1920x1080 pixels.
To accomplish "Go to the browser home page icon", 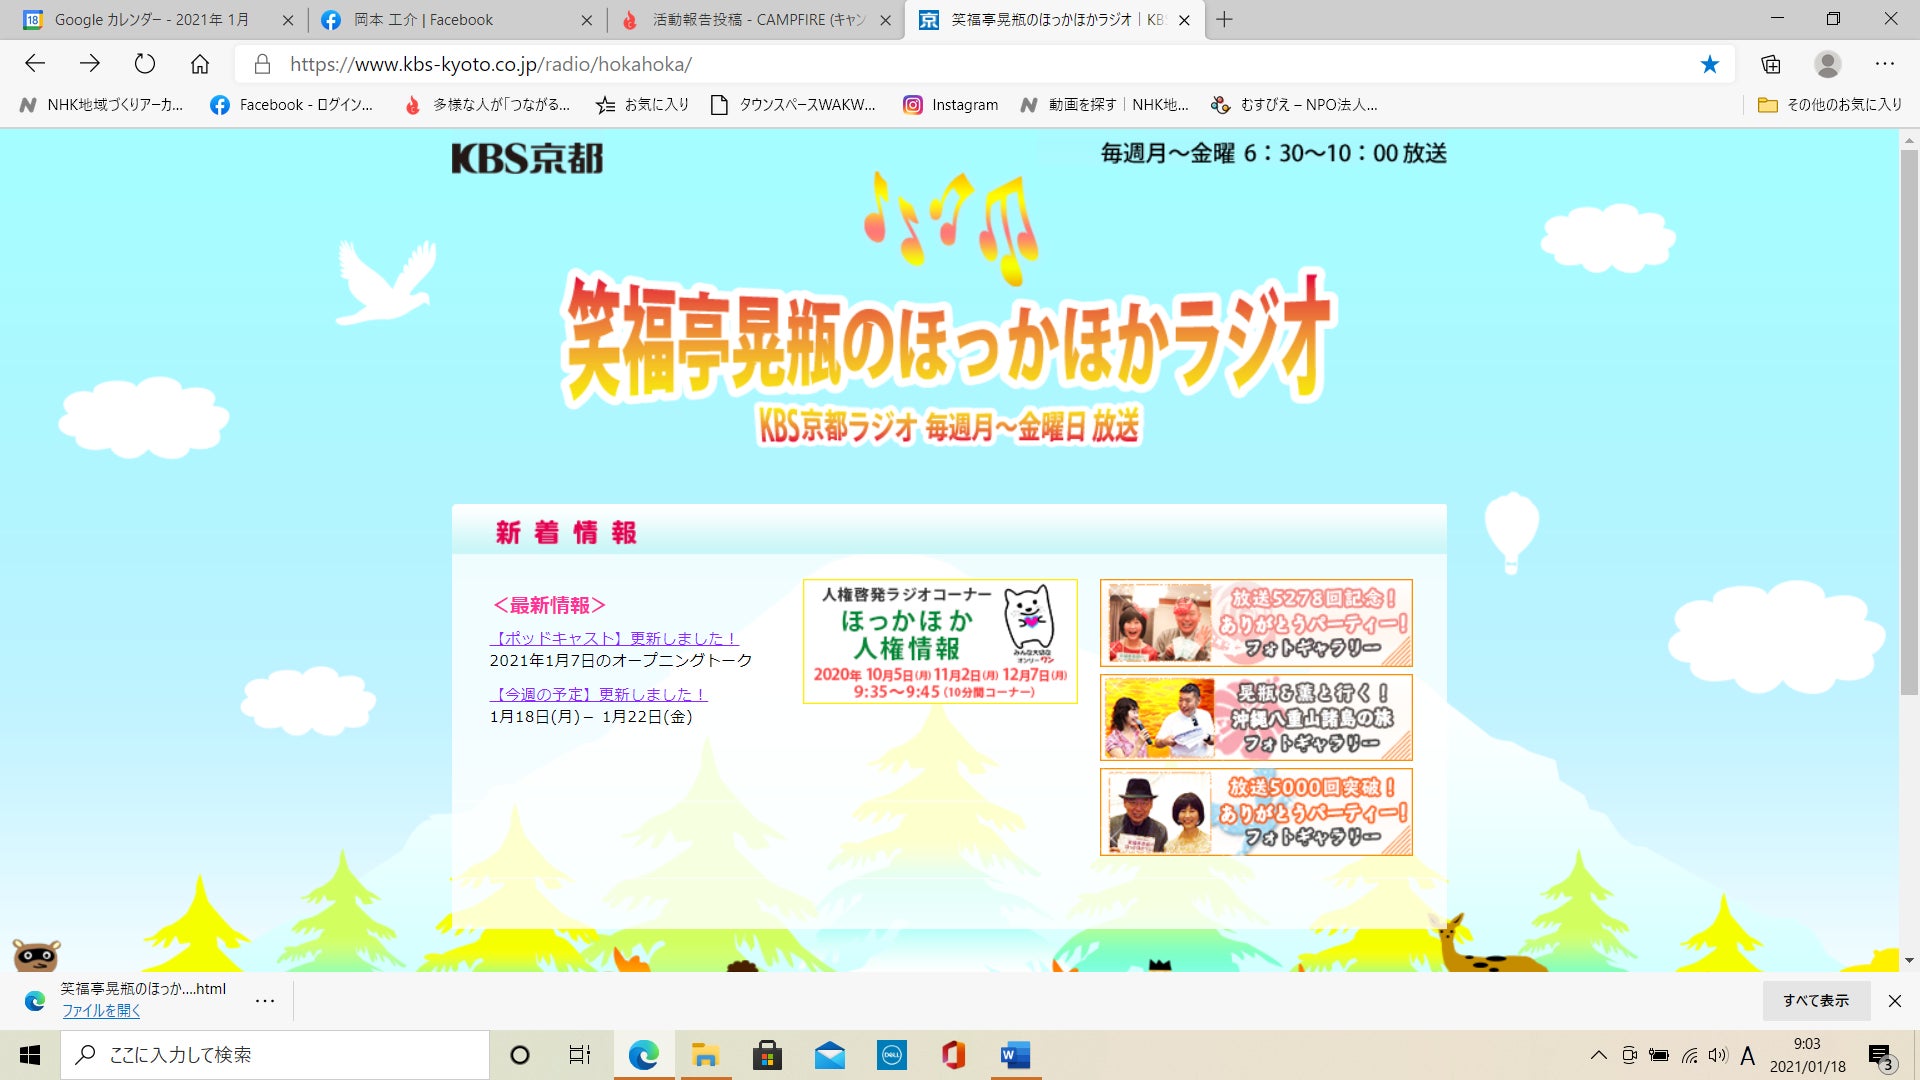I will point(200,64).
